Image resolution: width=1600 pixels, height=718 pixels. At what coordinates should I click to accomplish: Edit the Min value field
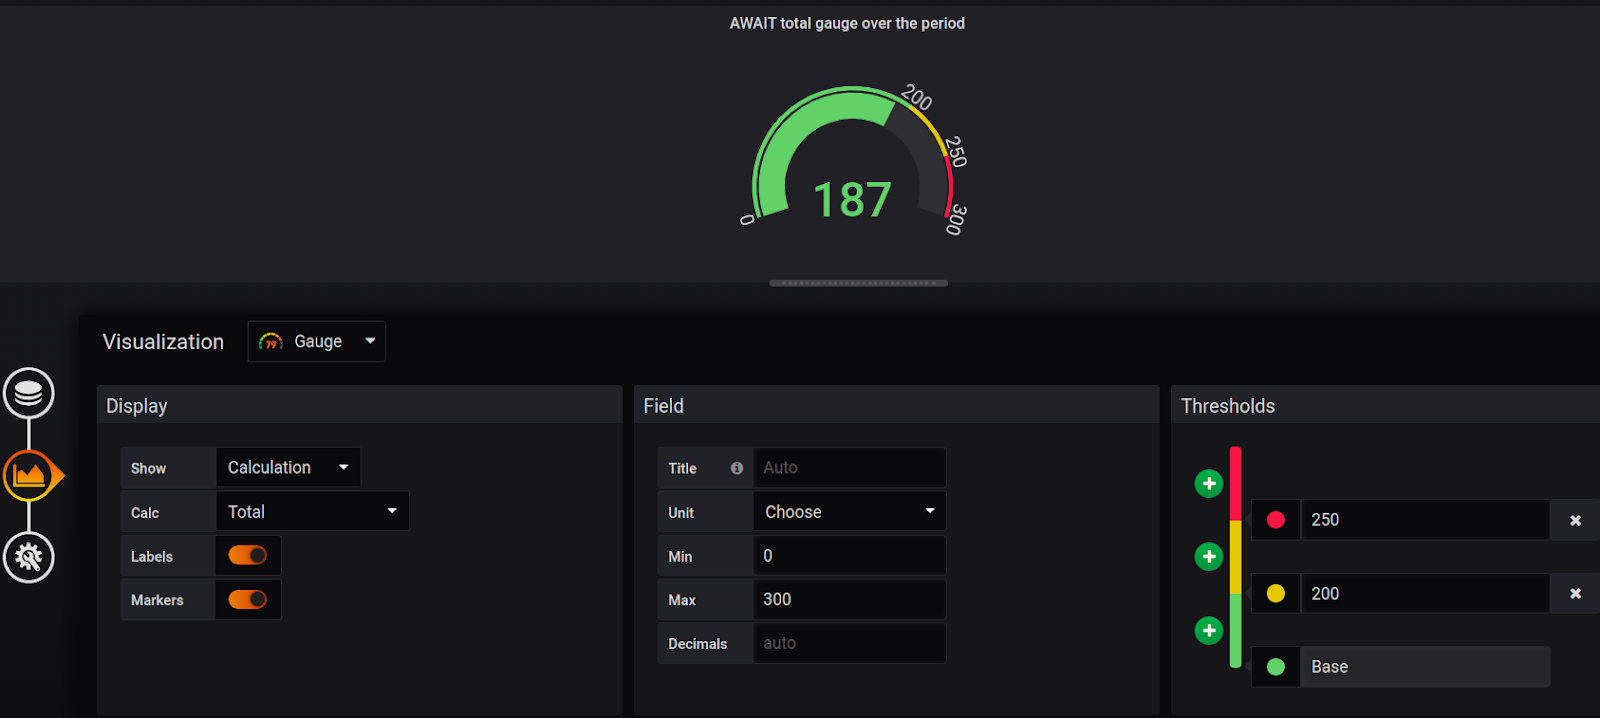point(849,556)
